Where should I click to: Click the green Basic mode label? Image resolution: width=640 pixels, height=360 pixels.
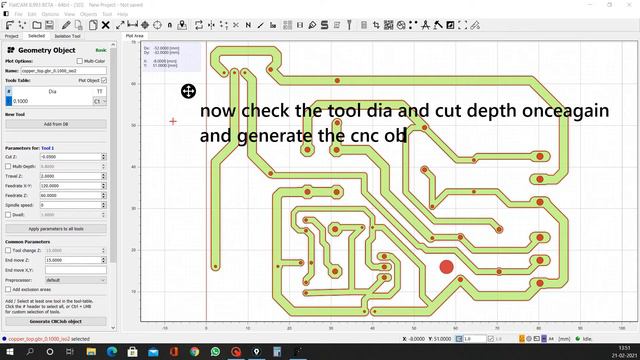pos(101,50)
